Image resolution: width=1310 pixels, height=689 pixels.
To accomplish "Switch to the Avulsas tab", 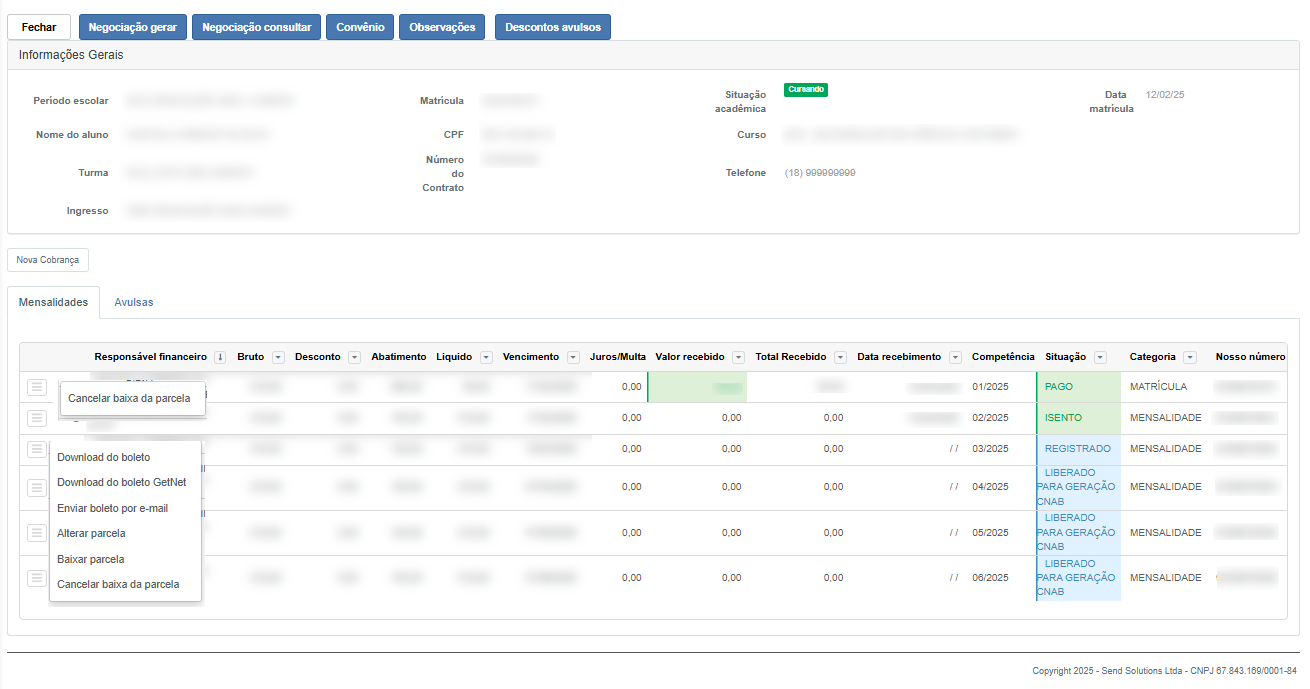I will (x=134, y=302).
